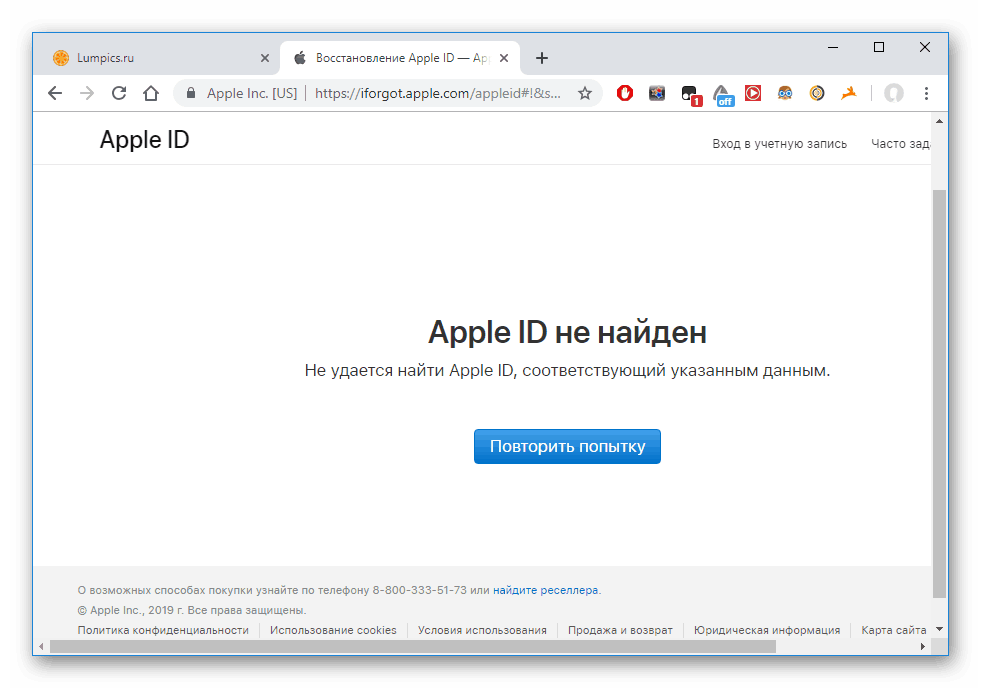Screen dimensions: 981x688
Task: Open the second colorful extension icon
Action: [656, 93]
